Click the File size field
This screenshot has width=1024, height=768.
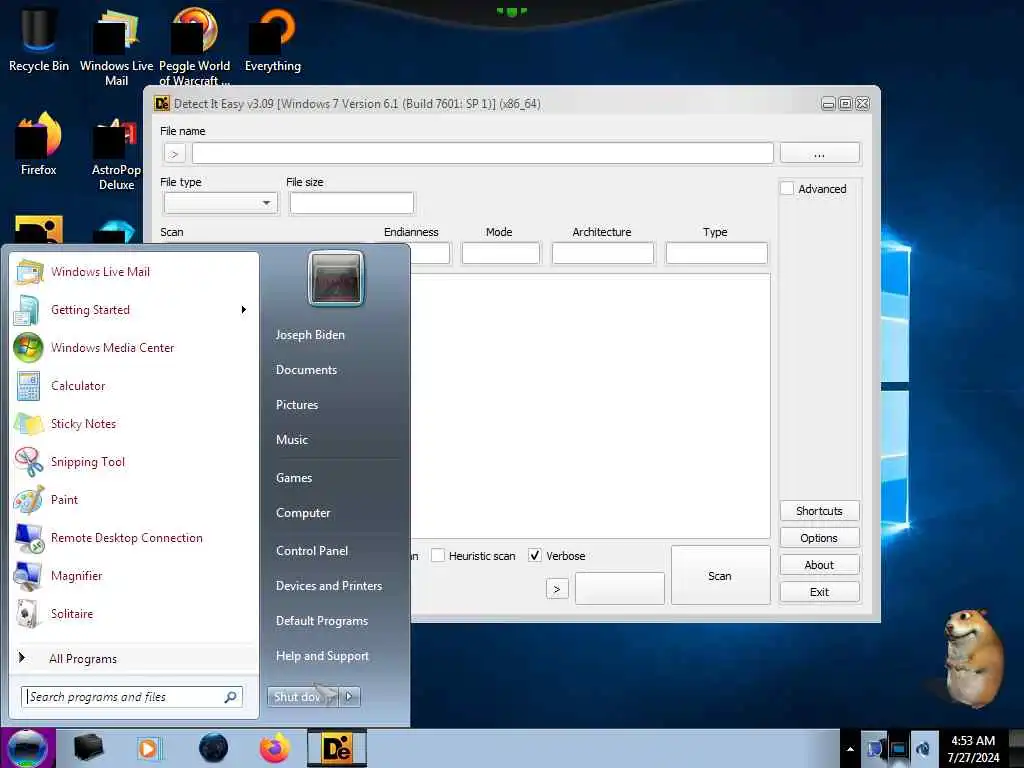tap(352, 203)
